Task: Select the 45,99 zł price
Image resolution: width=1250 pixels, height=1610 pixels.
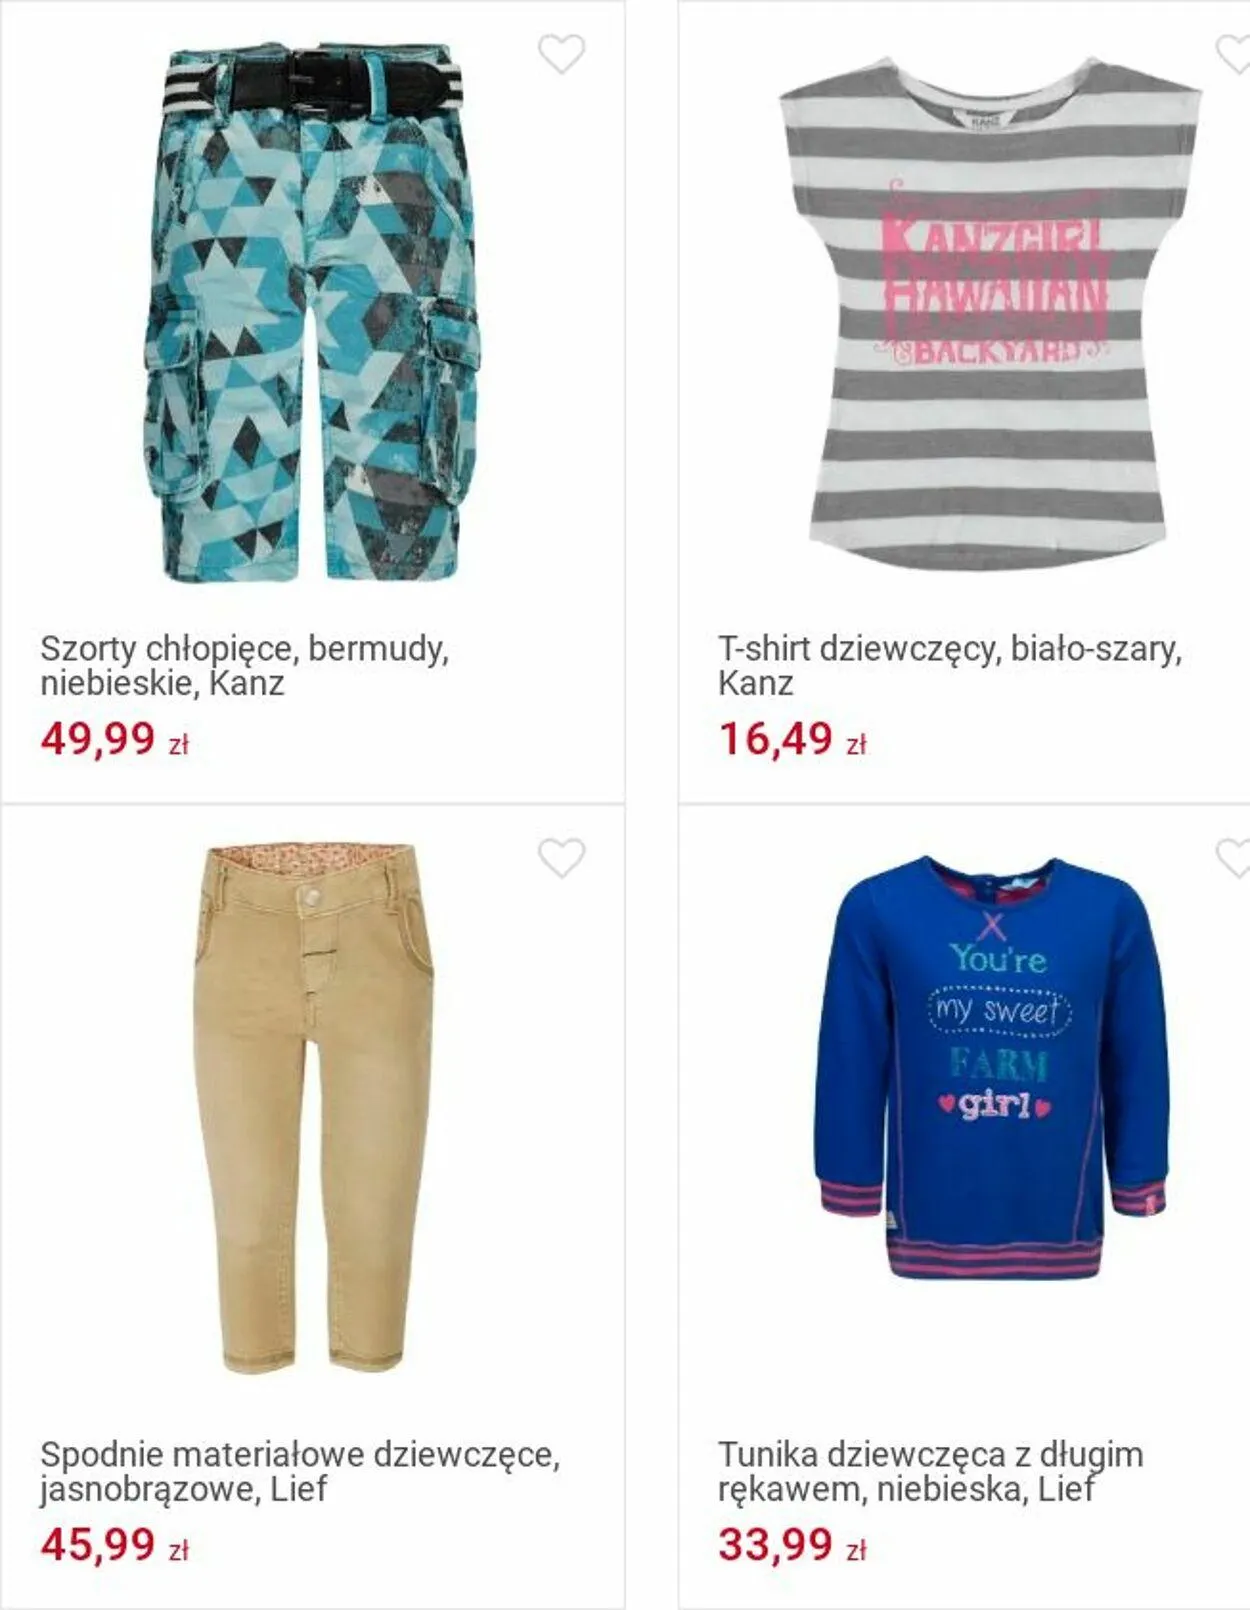Action: pyautogui.click(x=115, y=1545)
